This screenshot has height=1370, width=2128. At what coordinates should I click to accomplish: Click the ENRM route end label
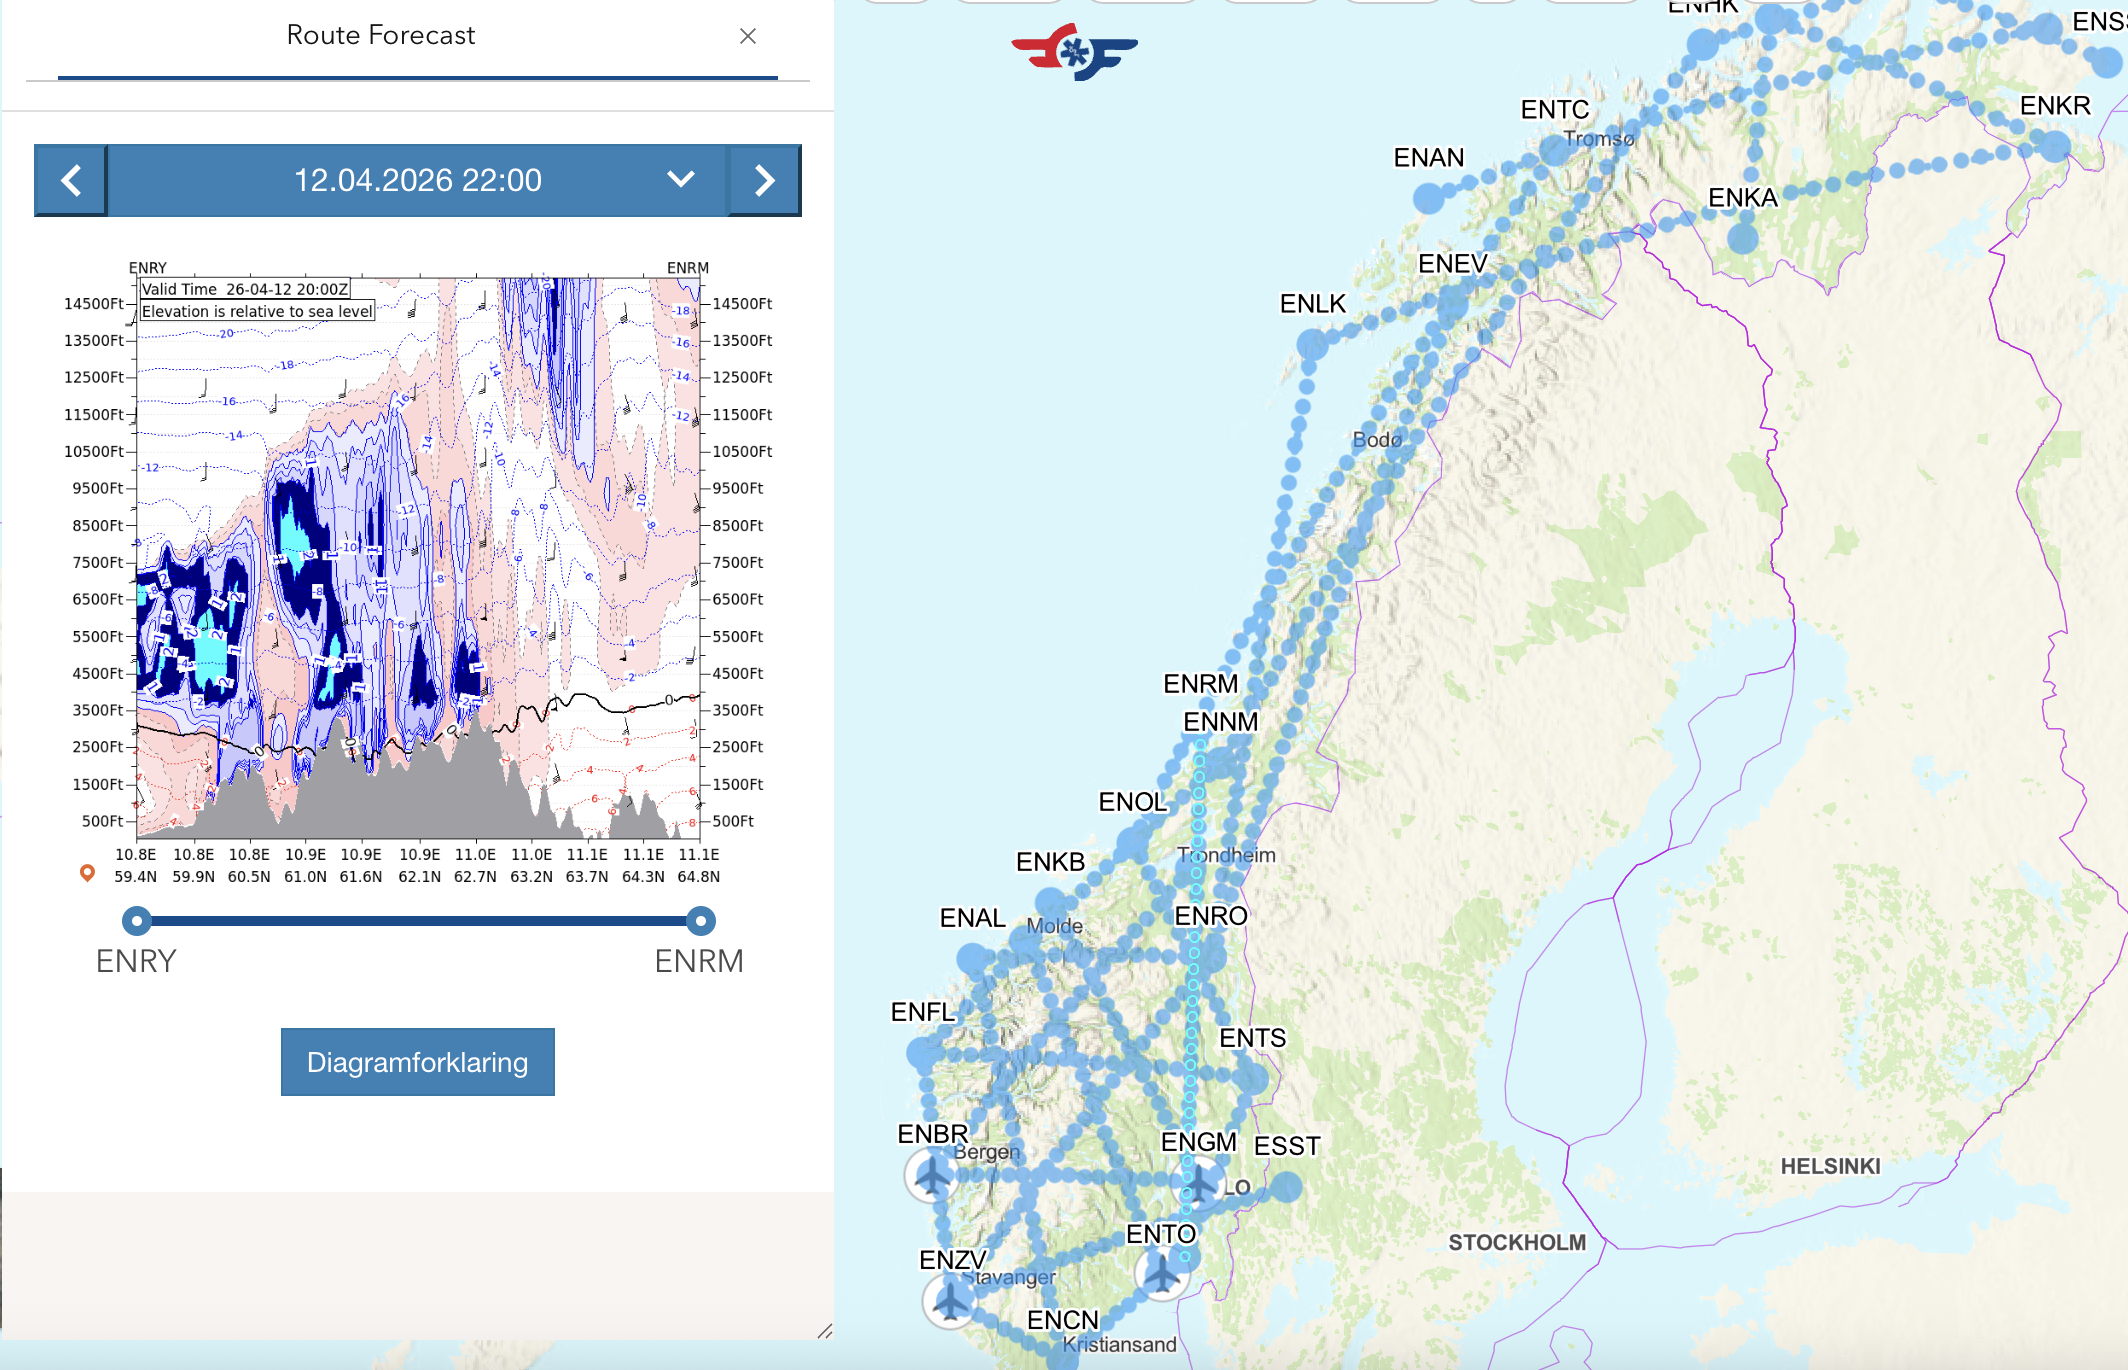click(699, 961)
